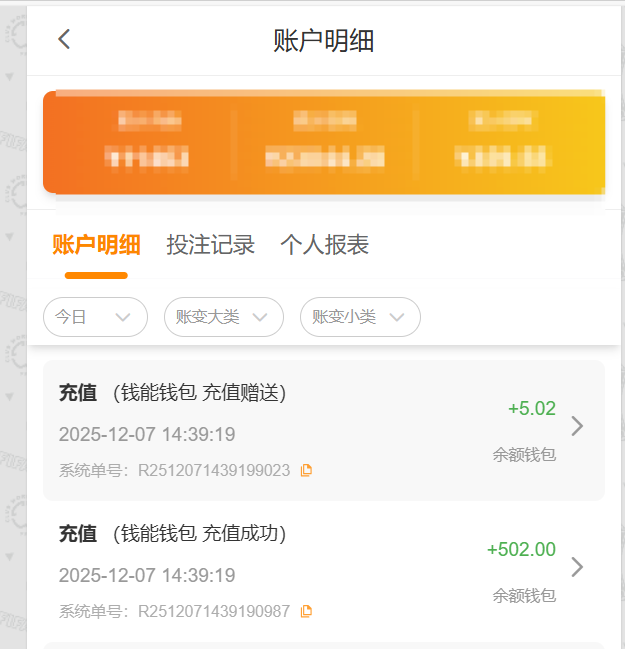625x649 pixels.
Task: Open the 账变小类 subcategory dropdown
Action: [360, 317]
